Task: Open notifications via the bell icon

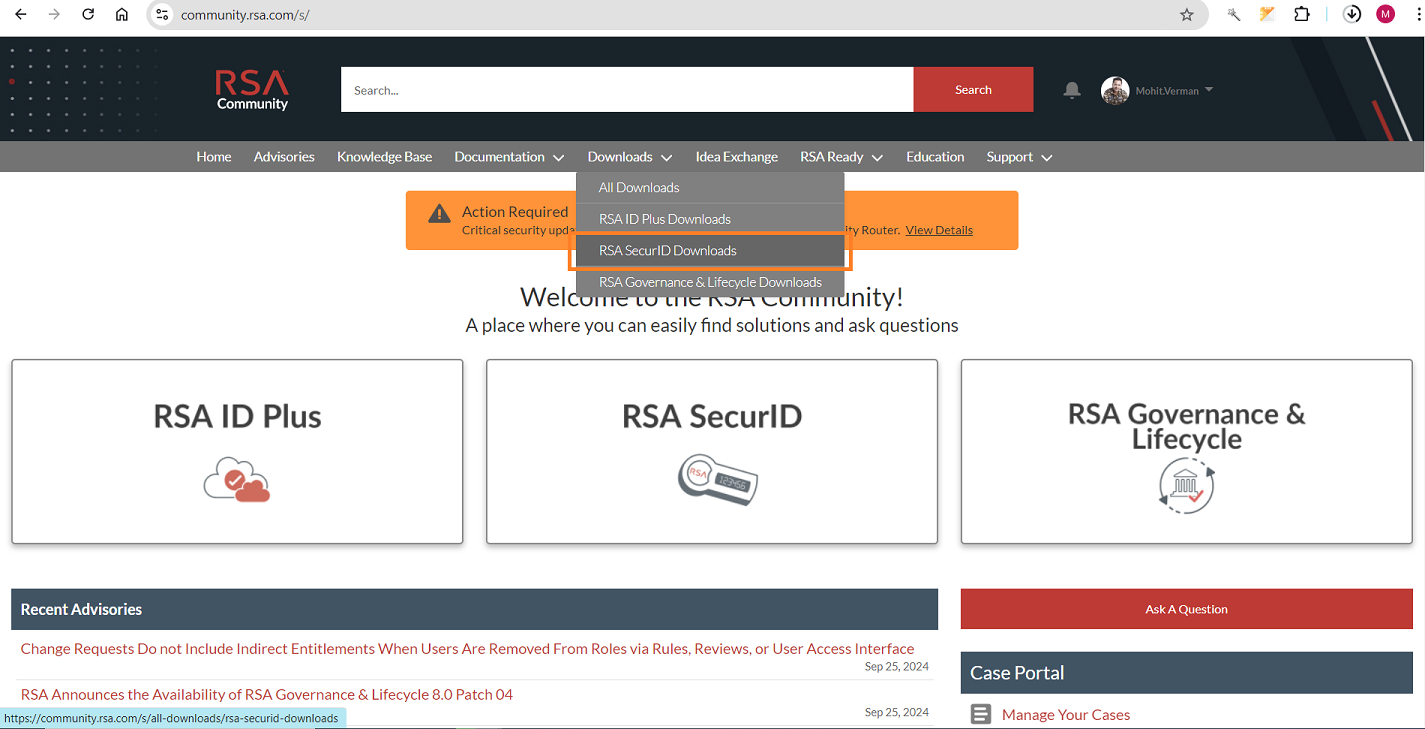Action: coord(1071,90)
